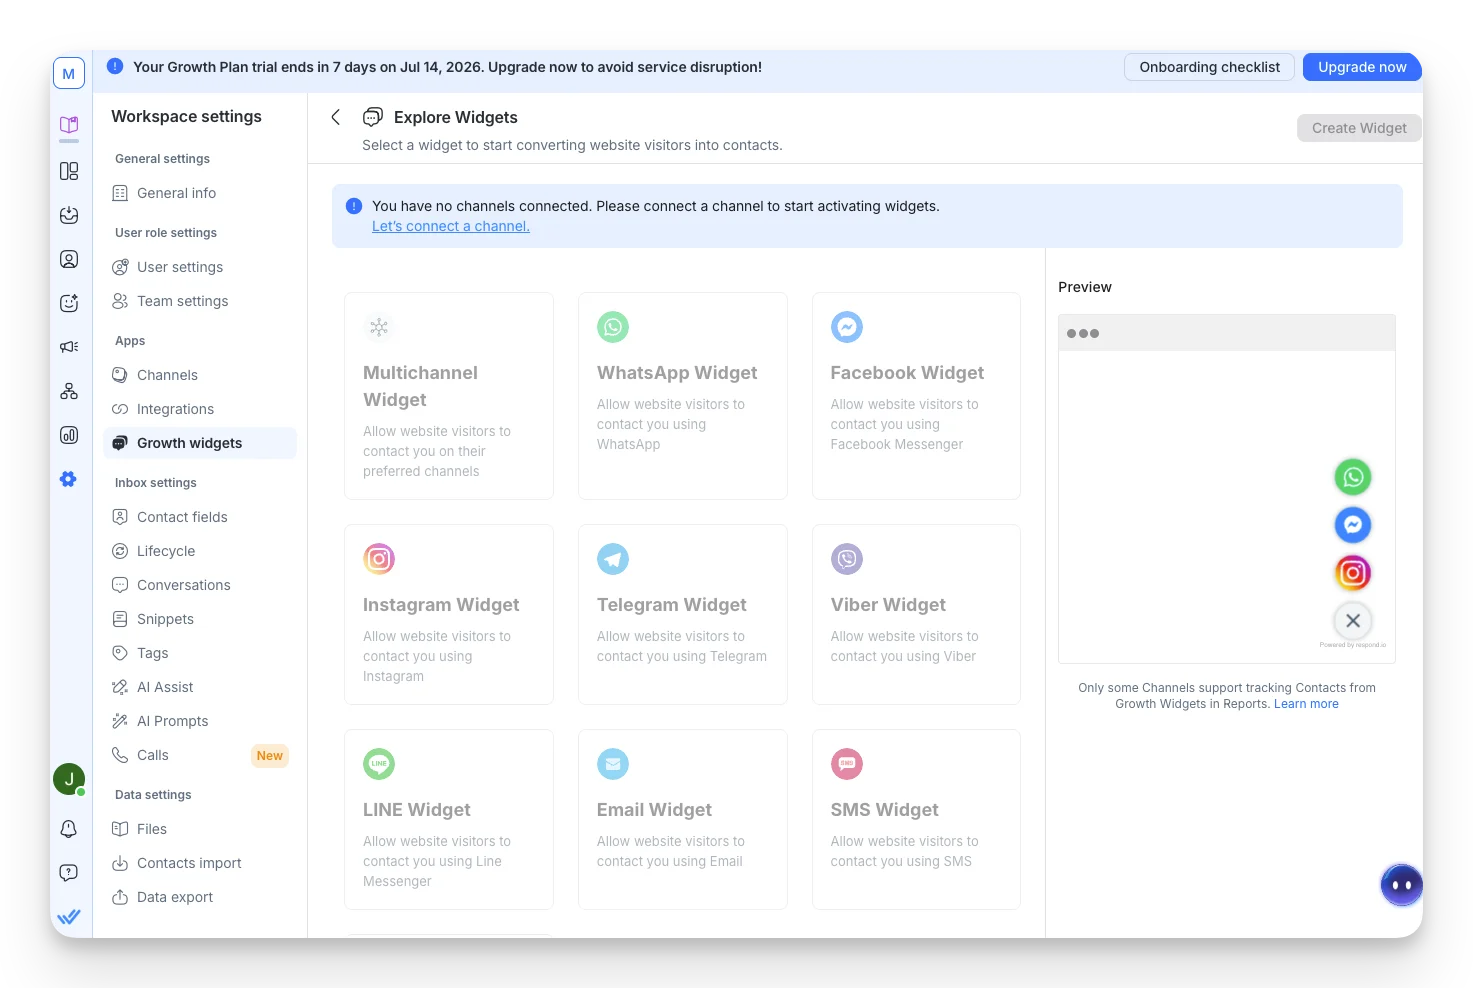The image size is (1473, 988).
Task: Go back with the left chevron arrow
Action: coord(336,117)
